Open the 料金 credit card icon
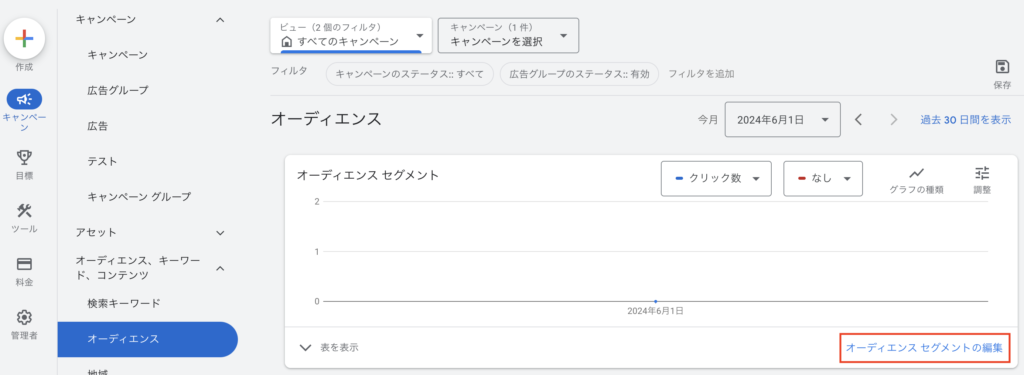The image size is (1024, 375). (x=24, y=264)
